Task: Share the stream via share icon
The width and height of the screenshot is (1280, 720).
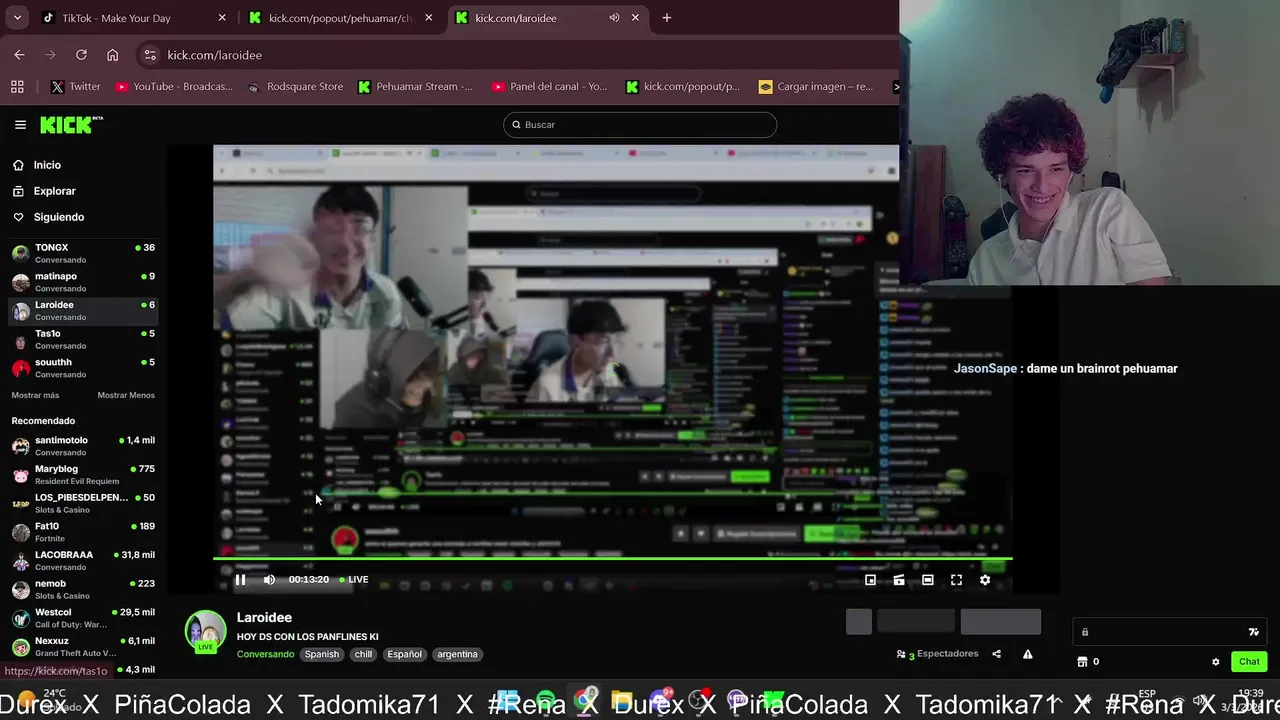Action: [996, 654]
